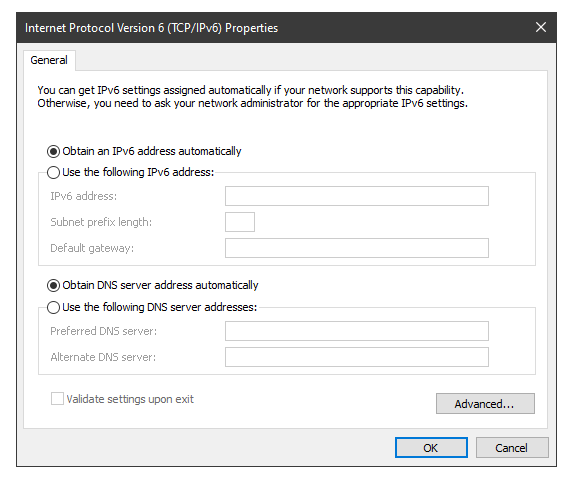Image resolution: width=573 pixels, height=482 pixels.
Task: Cancel the IPv6 properties dialog
Action: pyautogui.click(x=512, y=448)
